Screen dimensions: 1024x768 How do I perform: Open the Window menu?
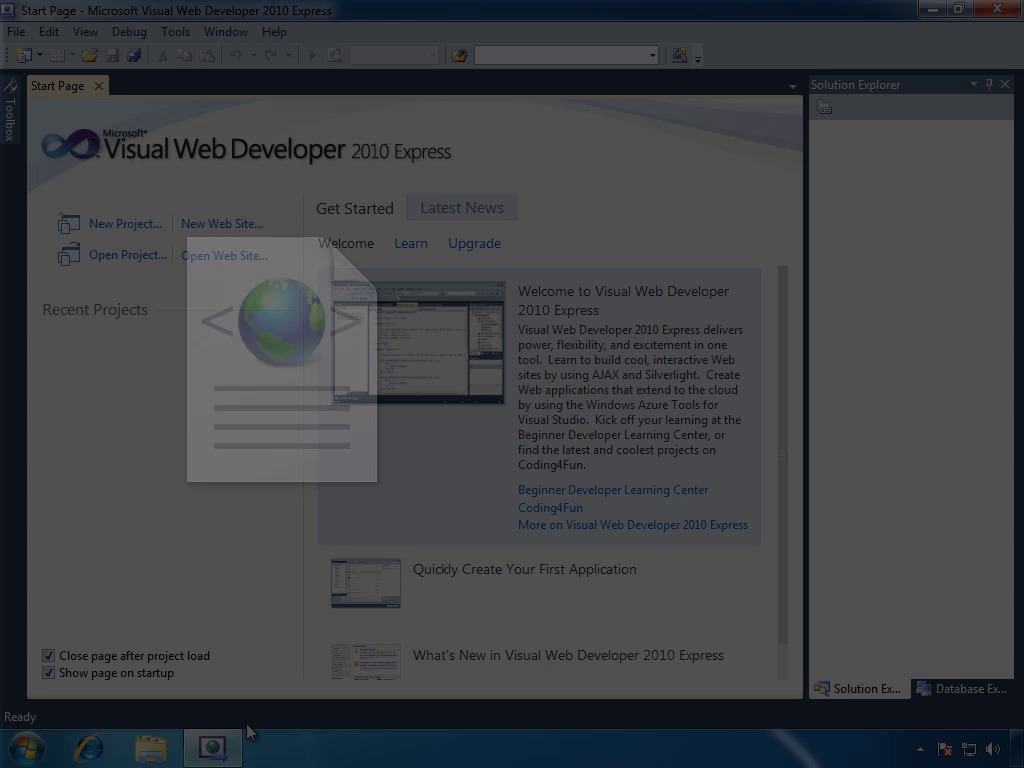click(226, 32)
